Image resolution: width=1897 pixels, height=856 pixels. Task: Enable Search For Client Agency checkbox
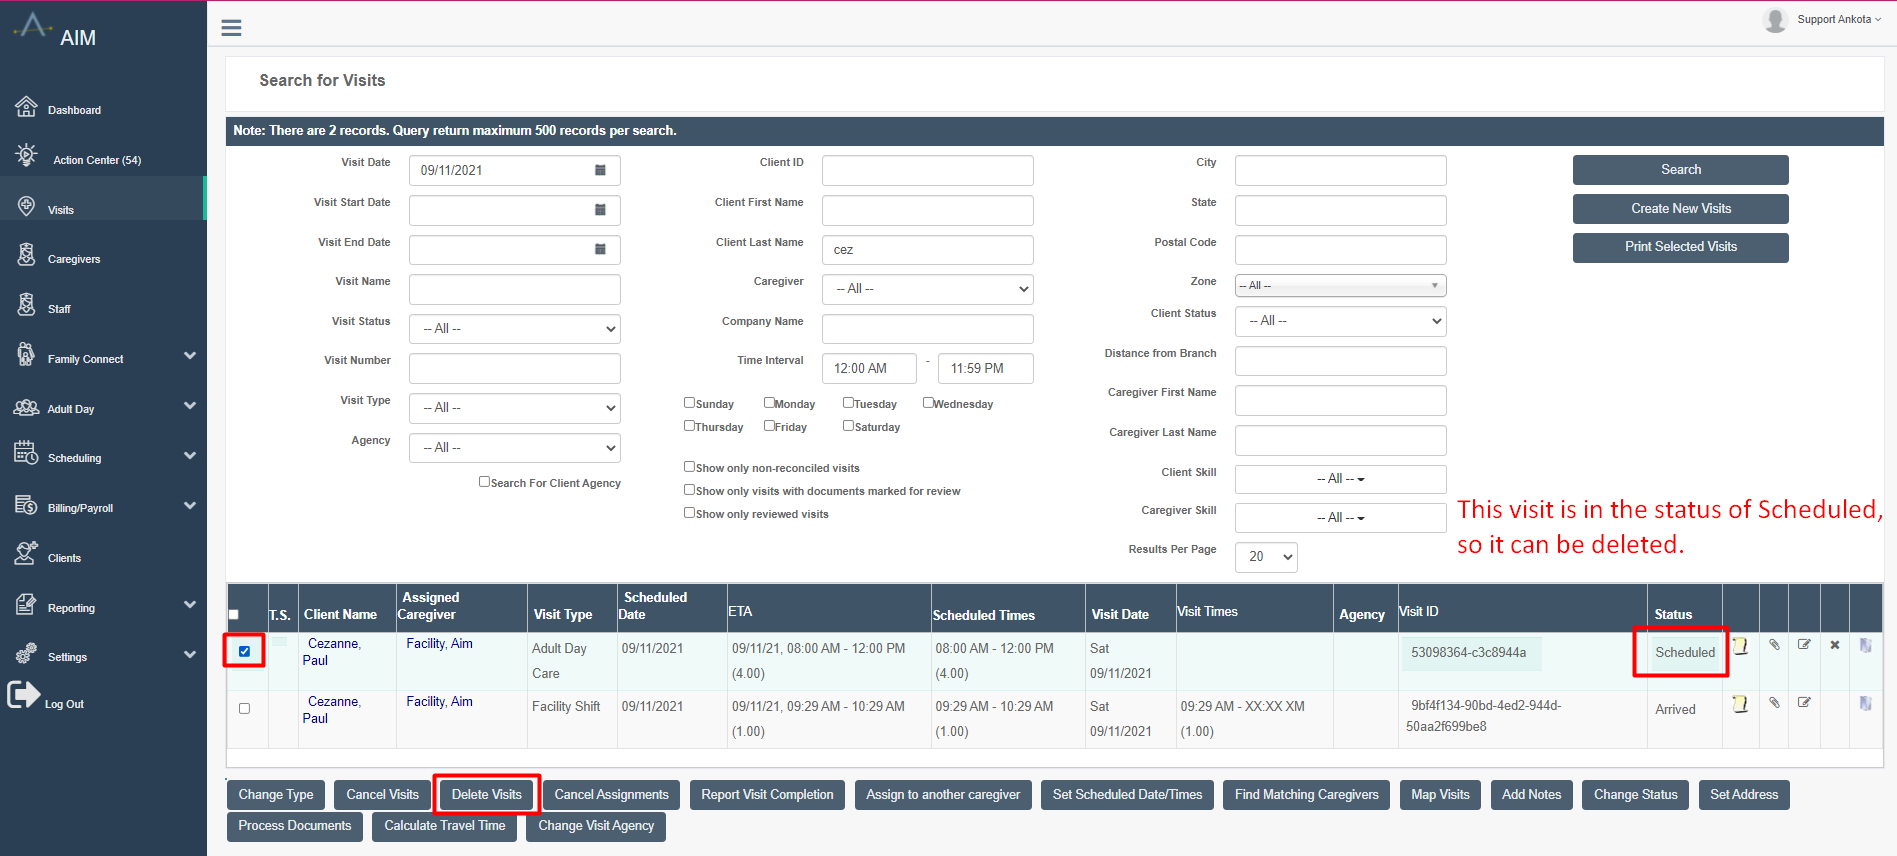tap(484, 482)
